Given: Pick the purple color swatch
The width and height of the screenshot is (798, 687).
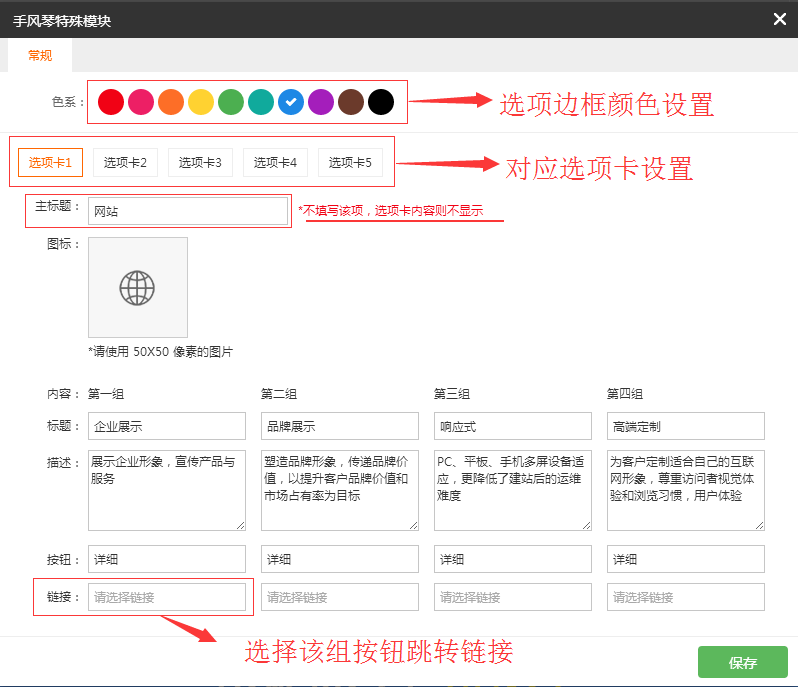Looking at the screenshot, I should click(320, 102).
